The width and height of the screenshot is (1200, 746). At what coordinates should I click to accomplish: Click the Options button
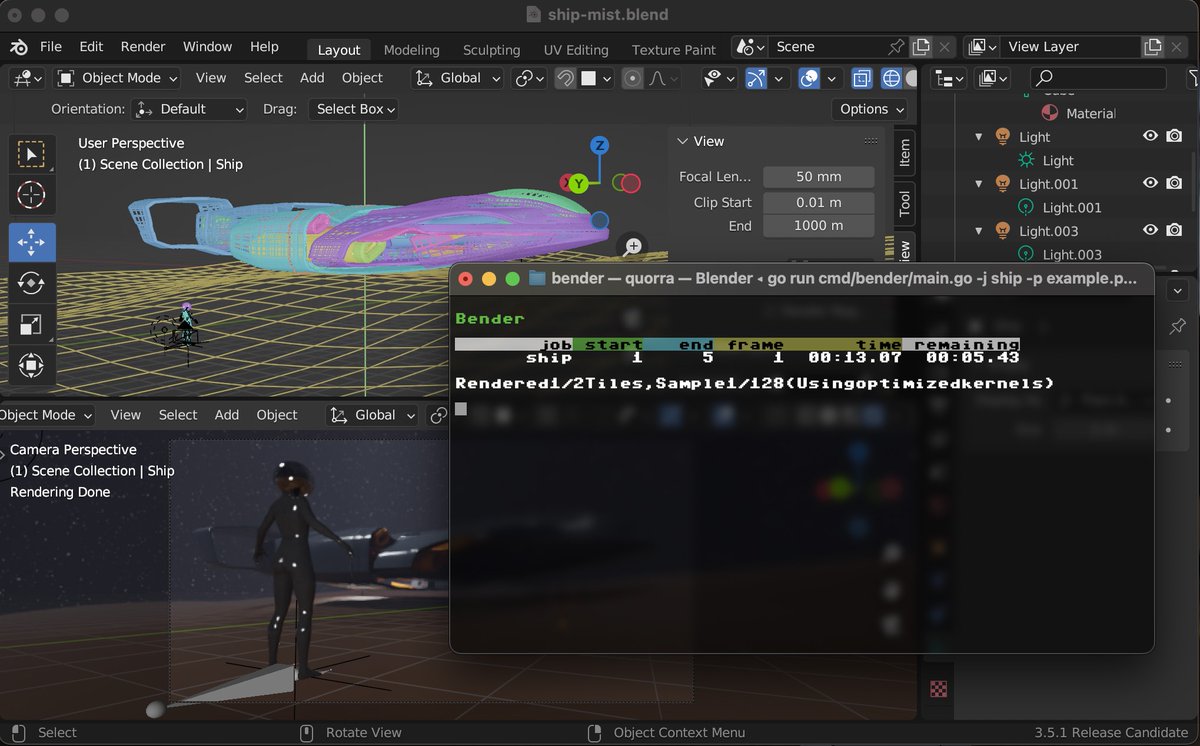(x=868, y=108)
